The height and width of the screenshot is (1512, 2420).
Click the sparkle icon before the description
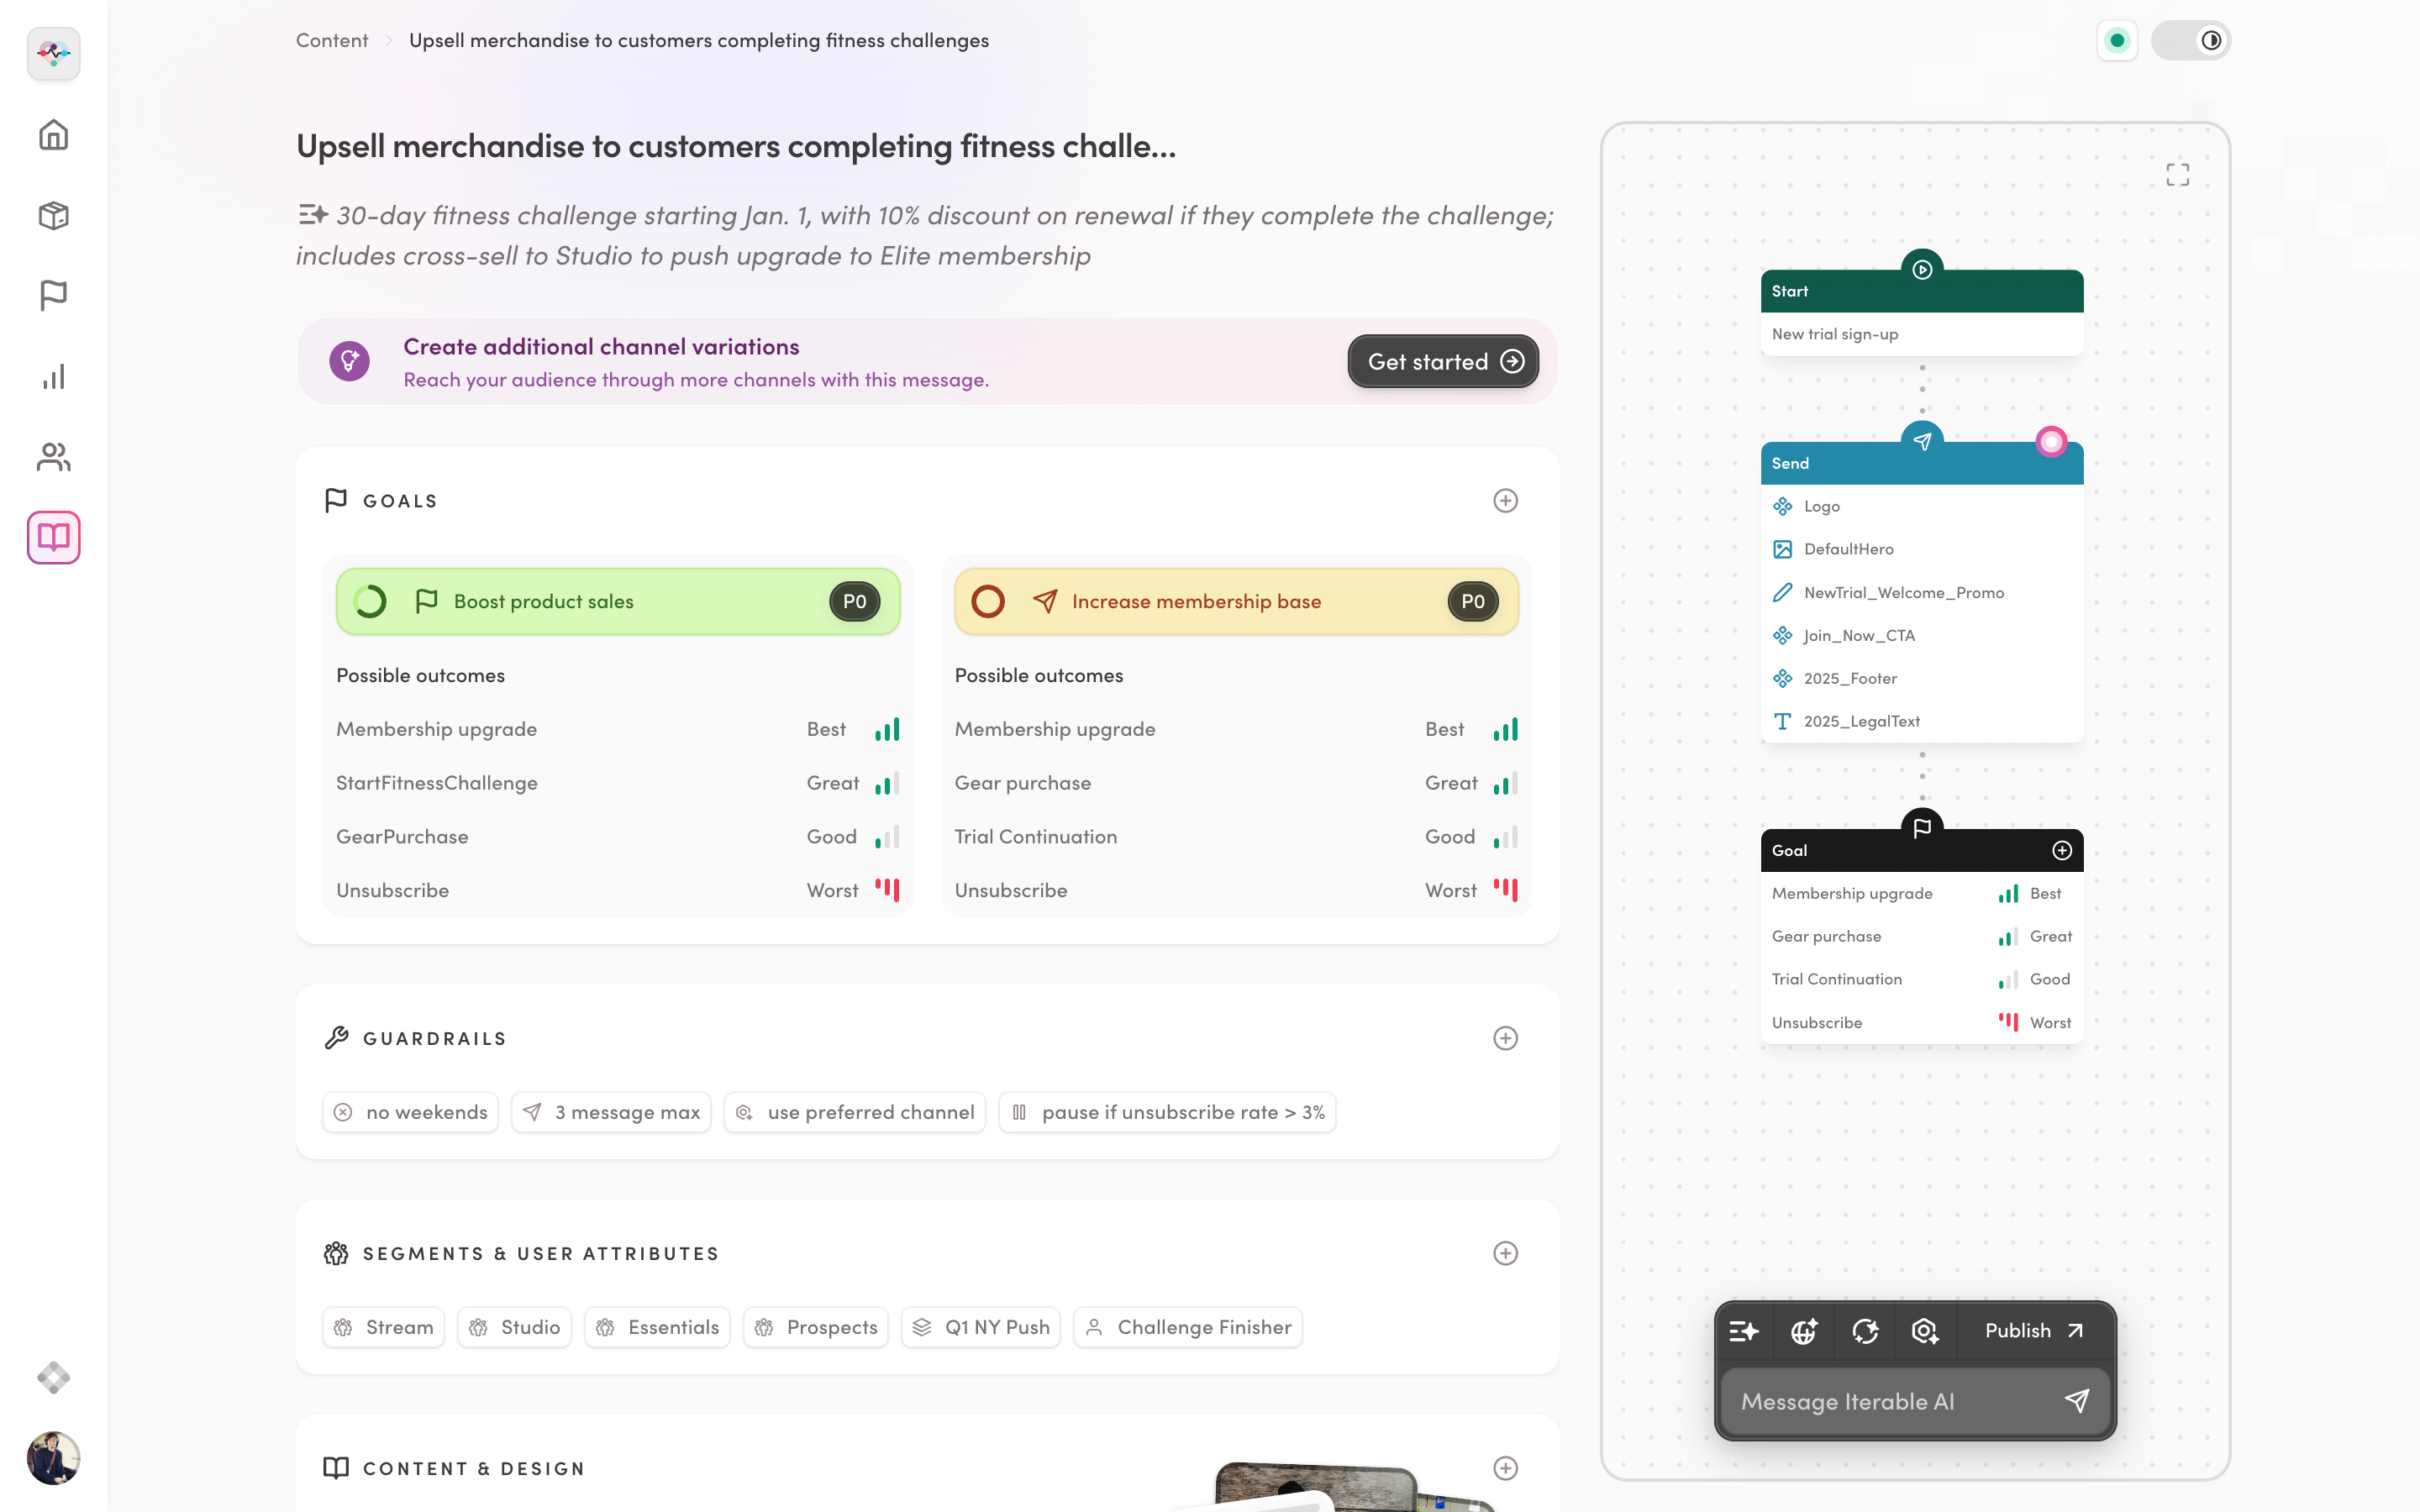[313, 215]
